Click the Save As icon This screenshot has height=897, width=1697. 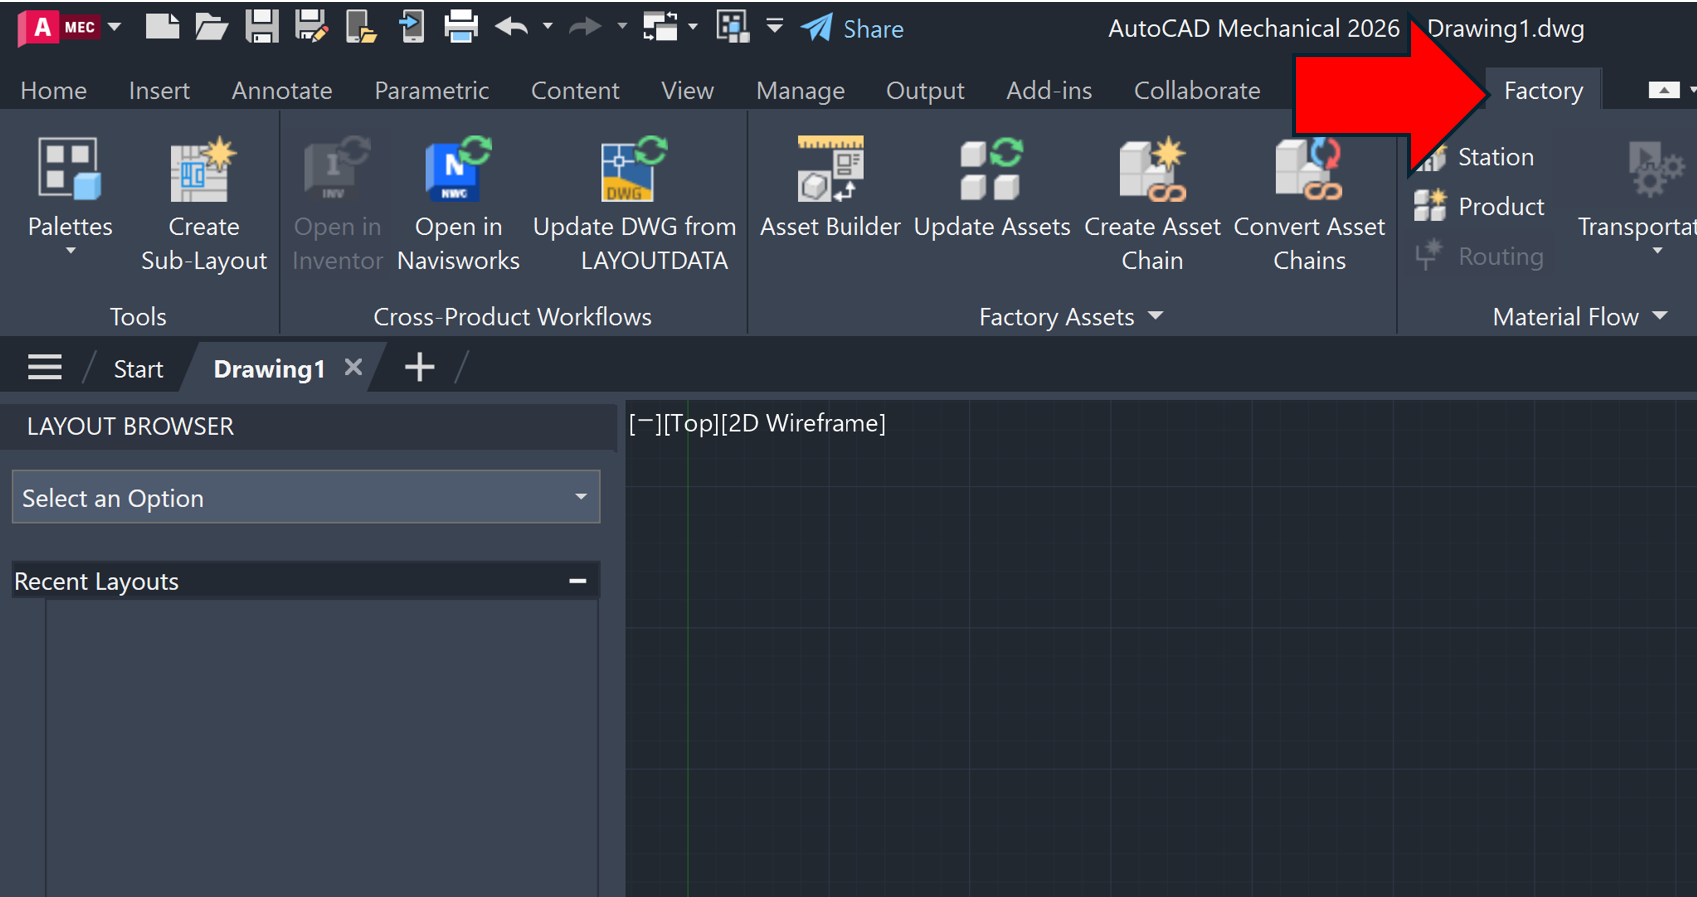coord(311,27)
